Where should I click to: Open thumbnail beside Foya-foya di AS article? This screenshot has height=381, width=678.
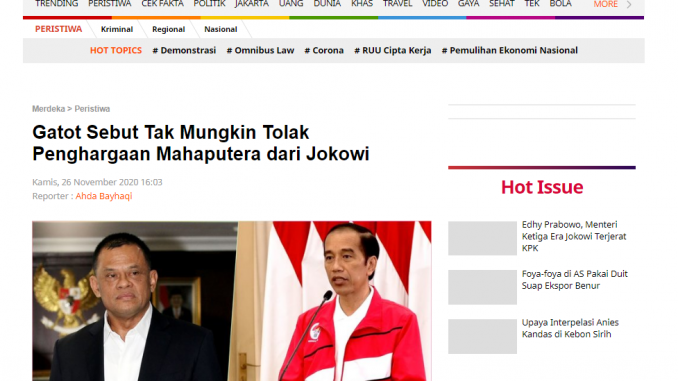[x=482, y=287]
